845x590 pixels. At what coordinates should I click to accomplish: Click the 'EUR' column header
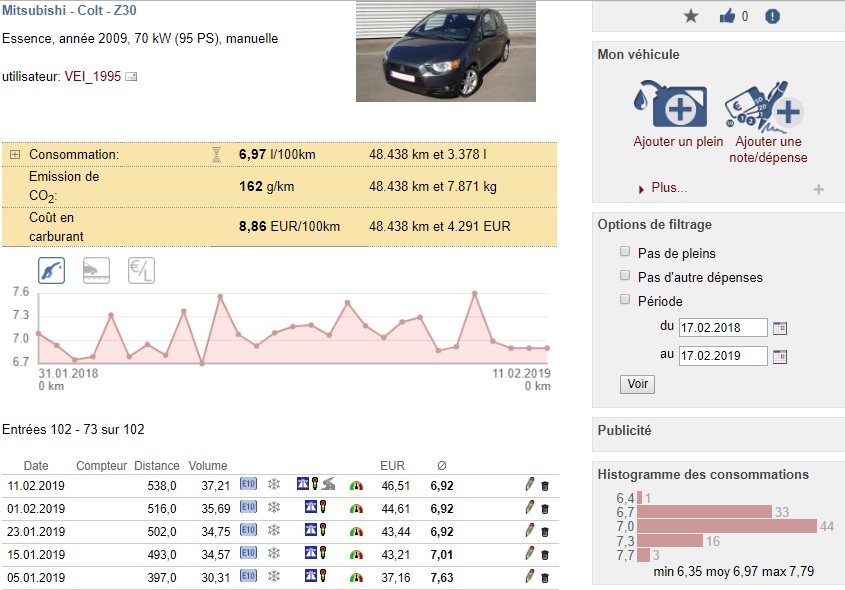(392, 466)
